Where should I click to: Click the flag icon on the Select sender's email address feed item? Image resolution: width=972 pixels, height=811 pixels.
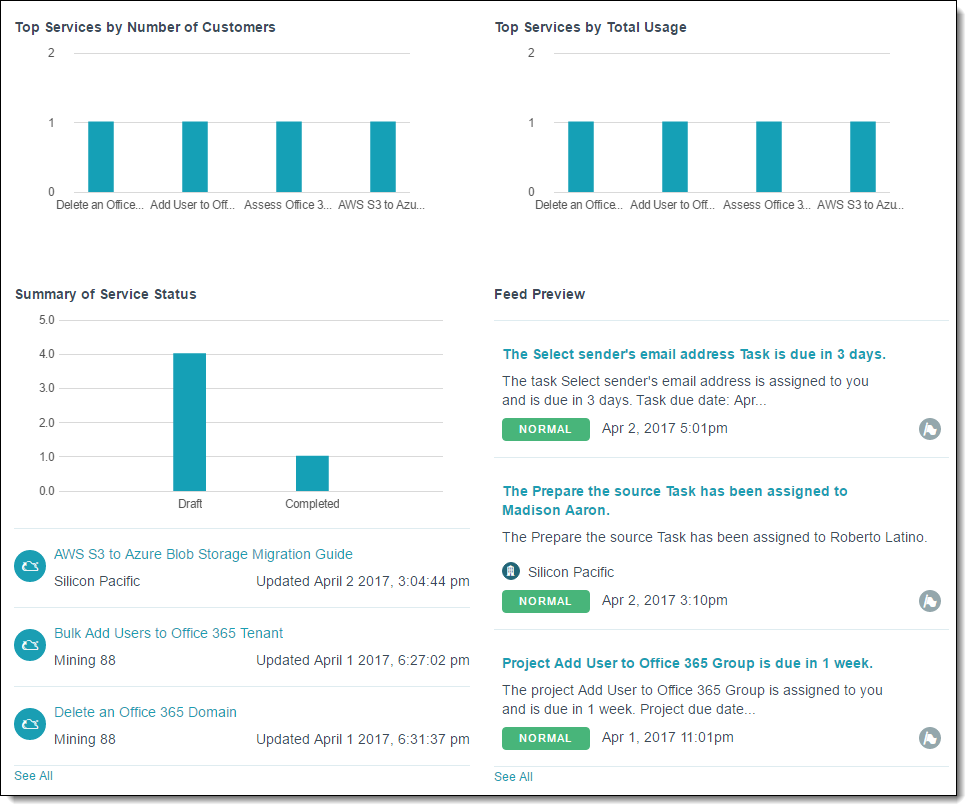pyautogui.click(x=930, y=429)
